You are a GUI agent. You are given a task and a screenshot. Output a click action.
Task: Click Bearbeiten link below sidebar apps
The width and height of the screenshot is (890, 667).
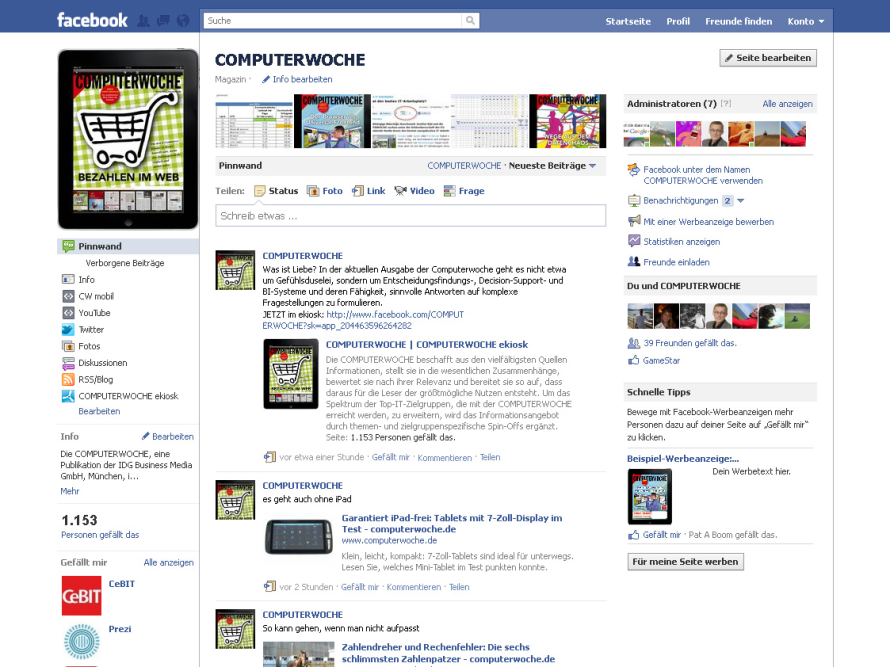tap(99, 411)
